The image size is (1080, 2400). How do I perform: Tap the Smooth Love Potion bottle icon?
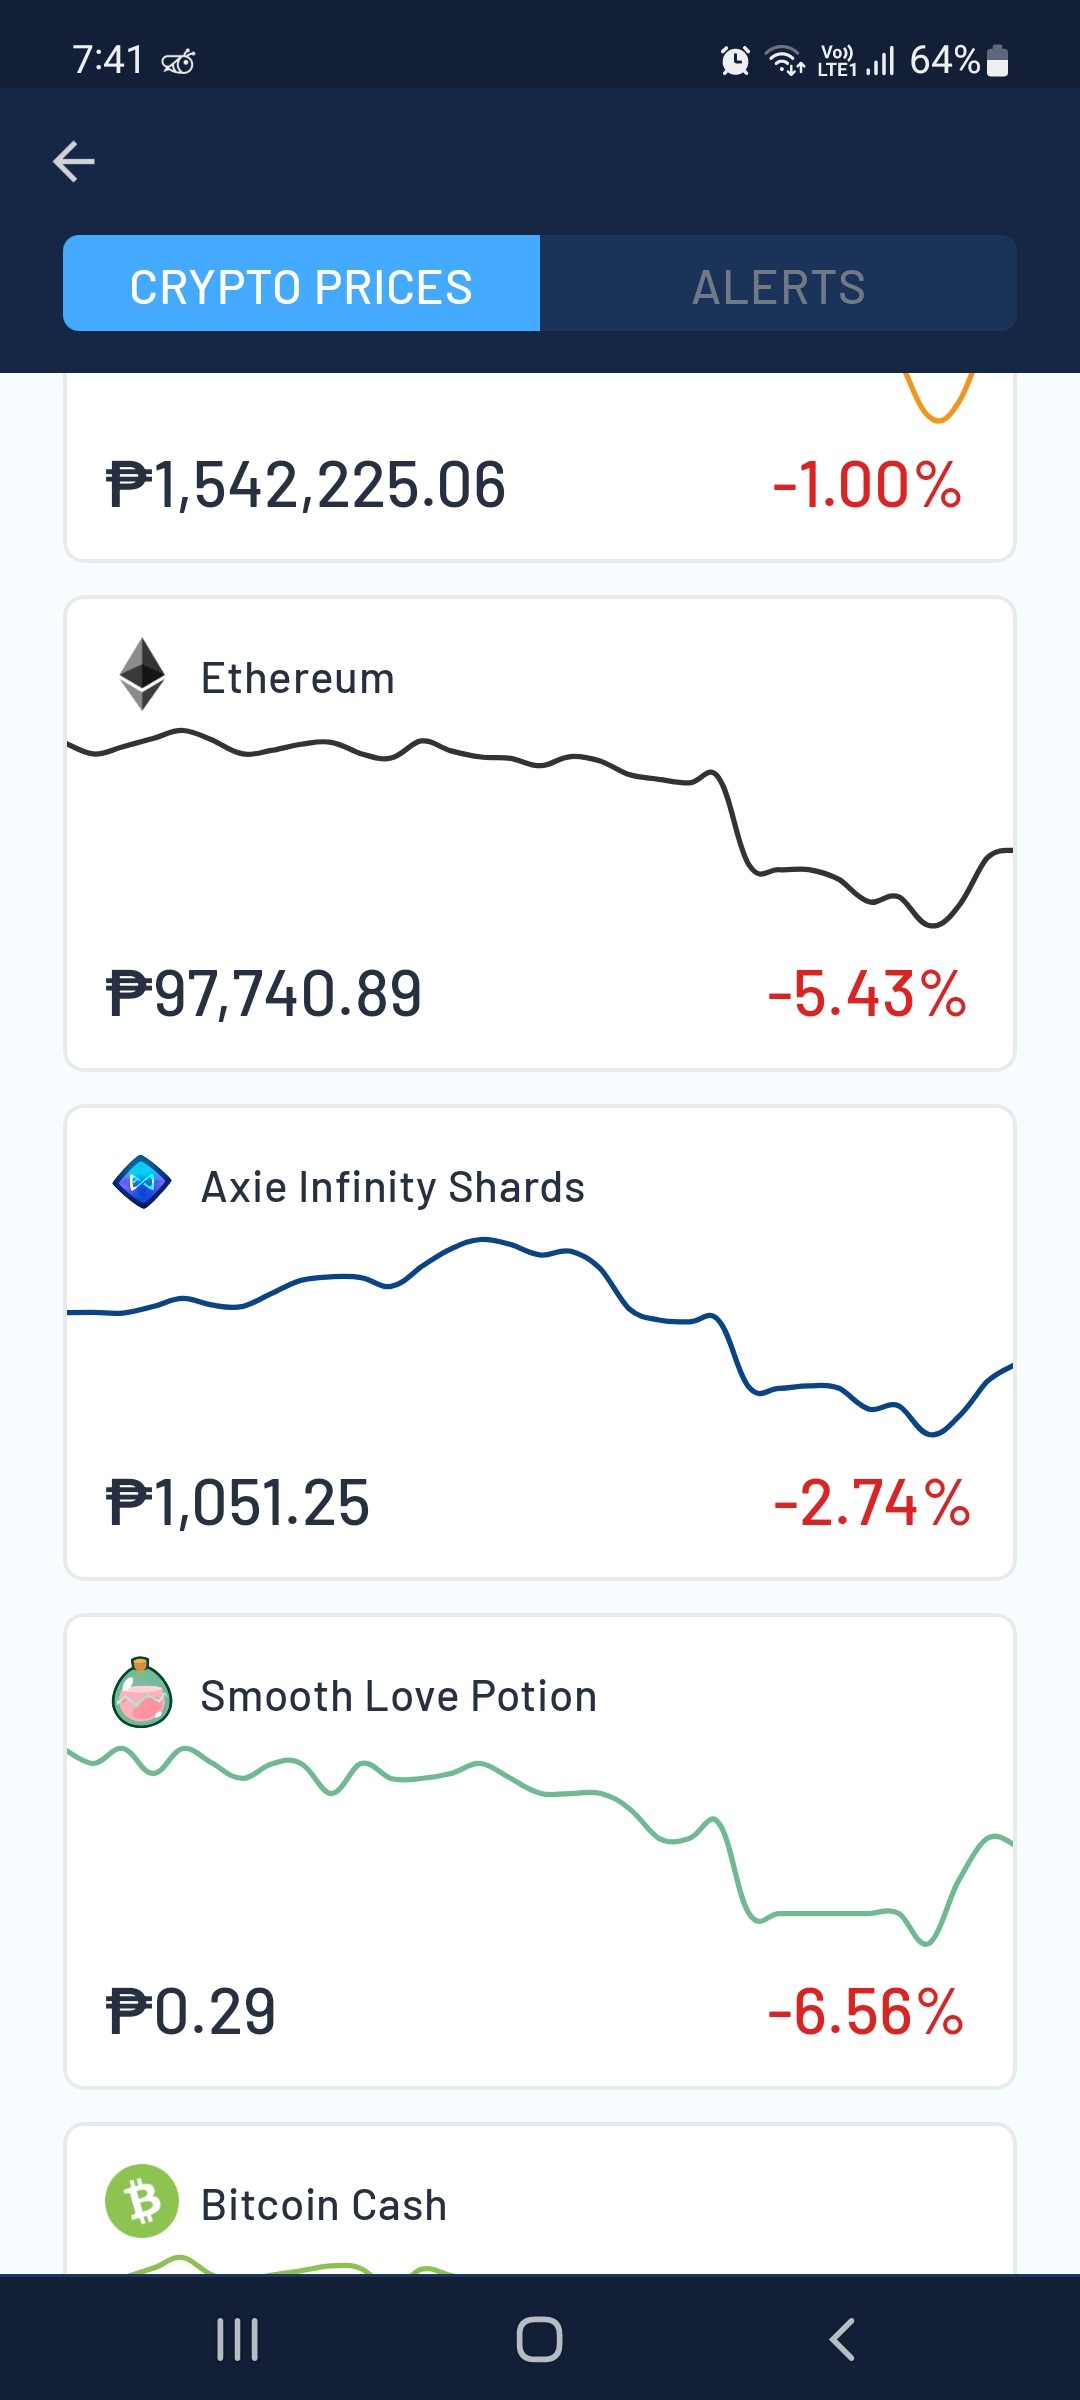(x=142, y=1692)
